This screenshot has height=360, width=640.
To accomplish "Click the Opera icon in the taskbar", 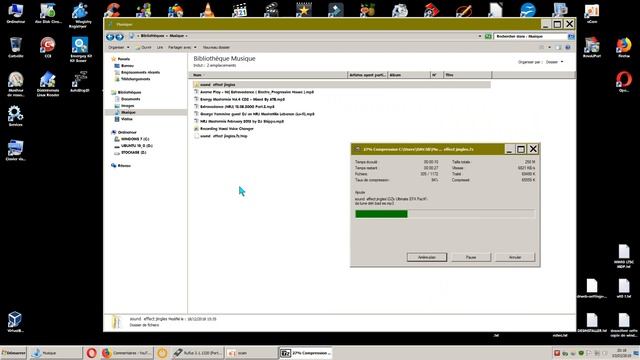I will [x=91, y=353].
